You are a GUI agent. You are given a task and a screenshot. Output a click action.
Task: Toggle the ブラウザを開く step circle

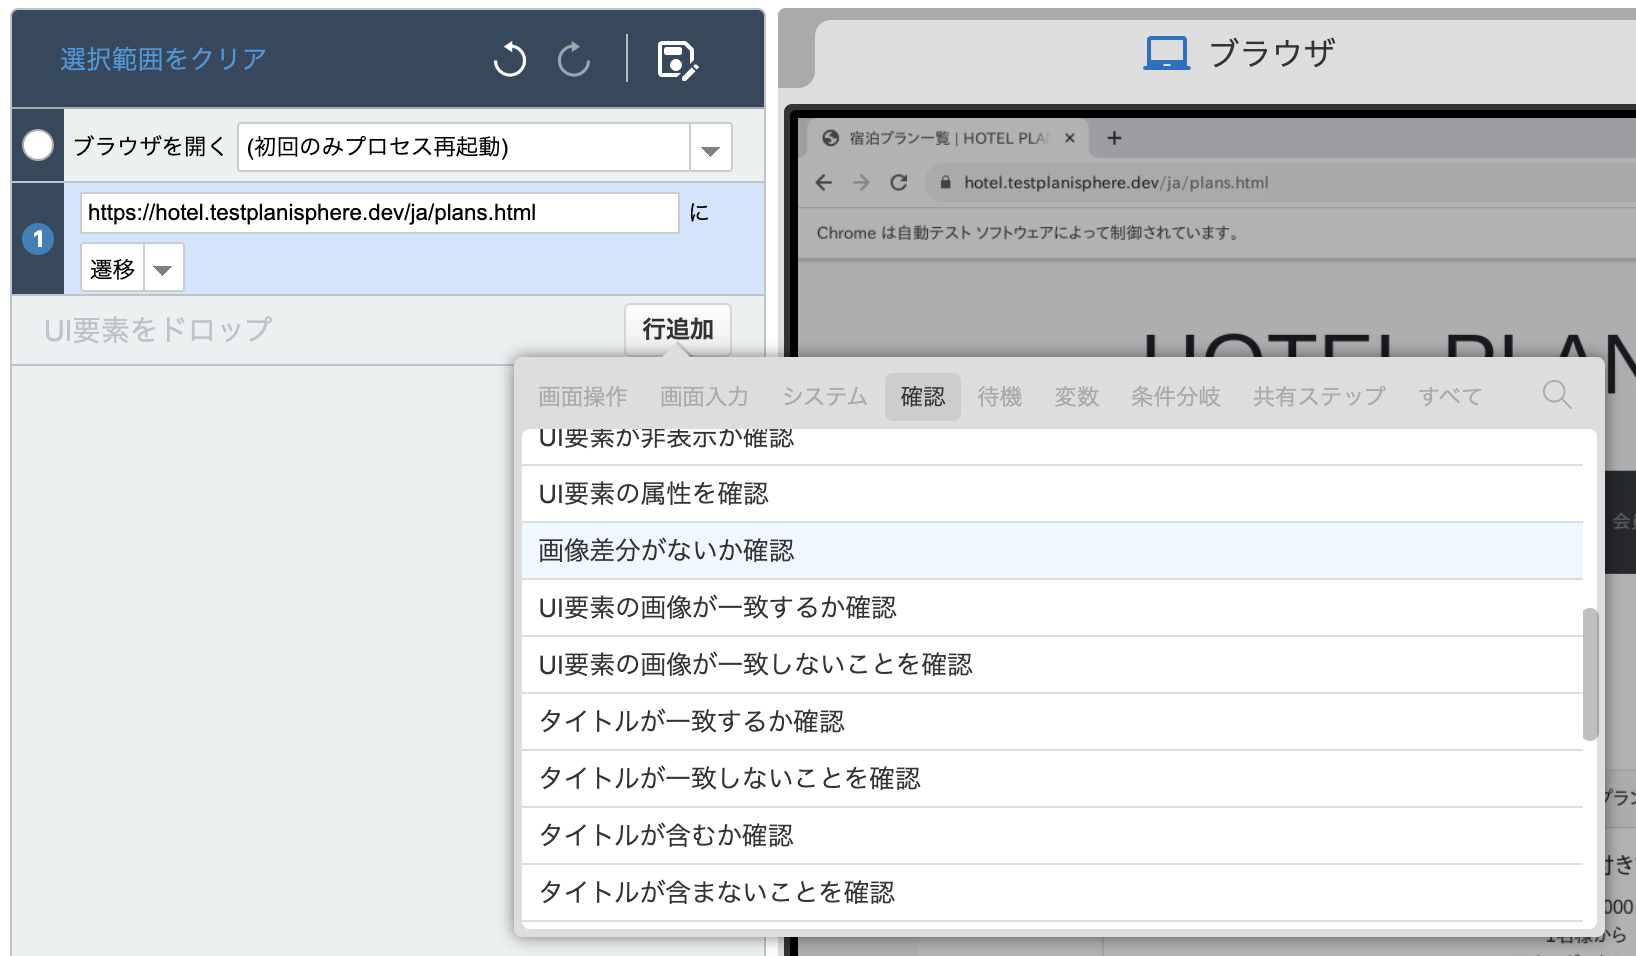click(x=38, y=145)
